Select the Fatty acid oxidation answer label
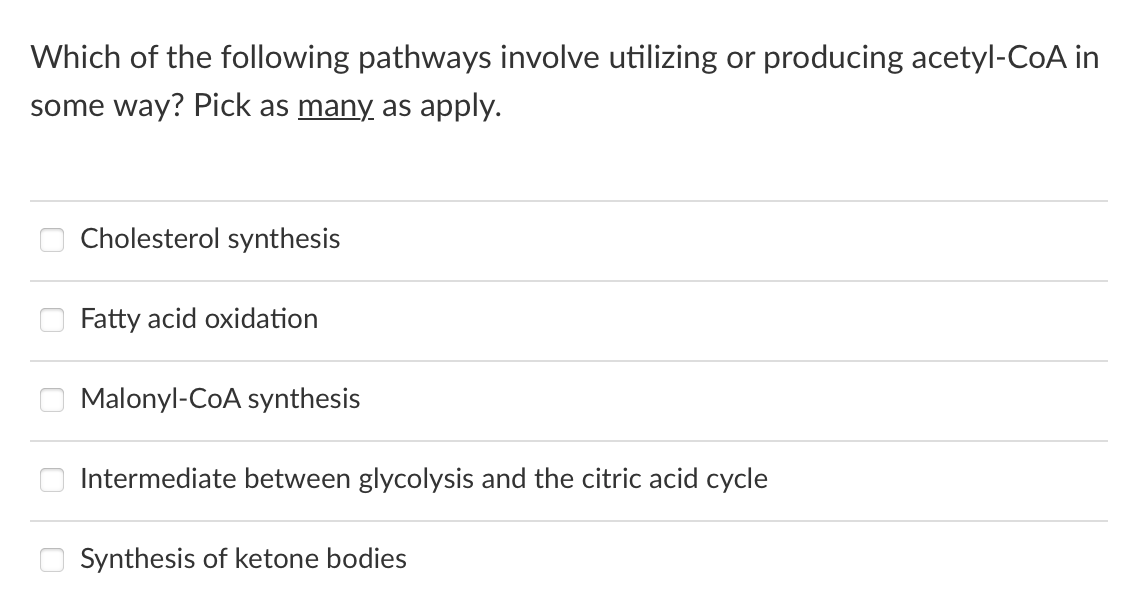The width and height of the screenshot is (1144, 612). coord(199,319)
